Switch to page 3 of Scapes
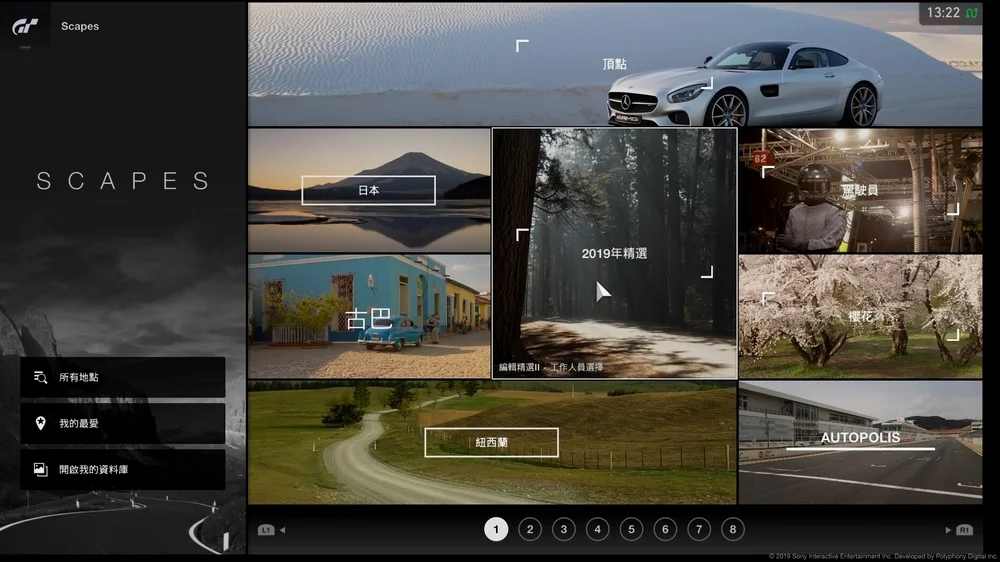This screenshot has height=562, width=1000. (564, 530)
